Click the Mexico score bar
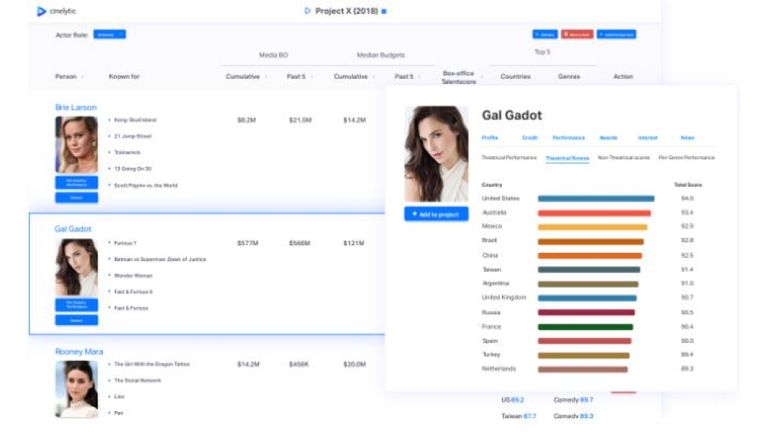768x432 pixels. pos(592,227)
